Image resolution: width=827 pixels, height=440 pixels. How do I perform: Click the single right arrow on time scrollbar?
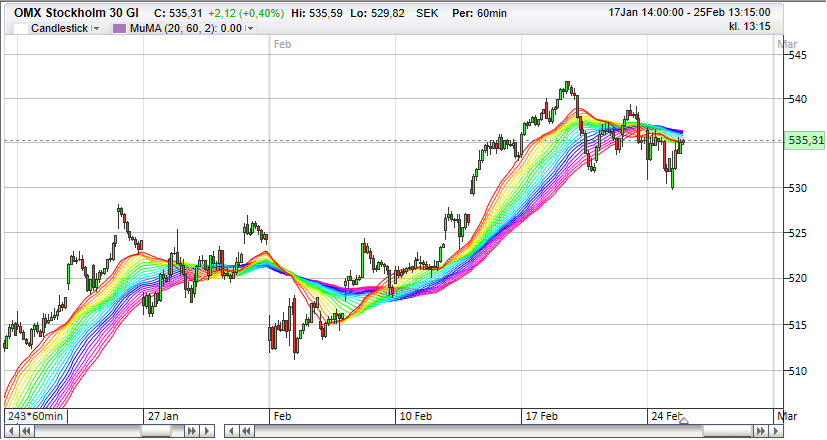tap(776, 431)
